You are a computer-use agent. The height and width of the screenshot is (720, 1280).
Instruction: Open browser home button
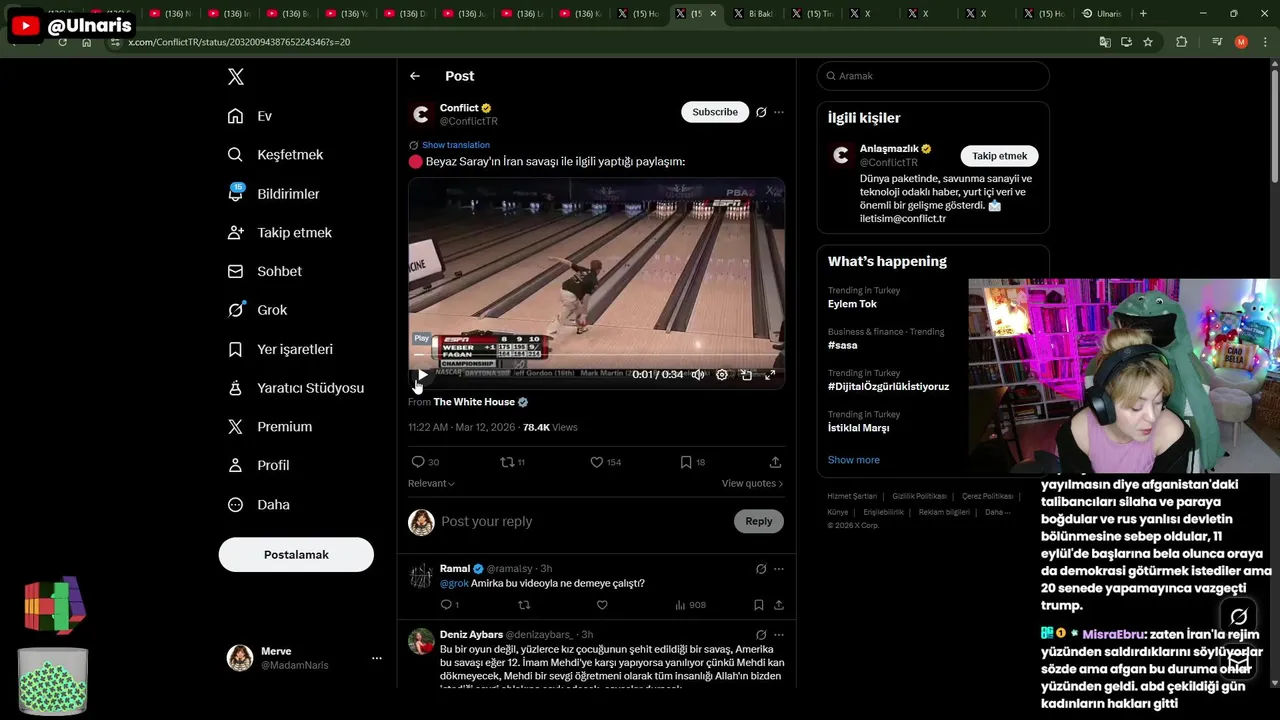pyautogui.click(x=86, y=42)
